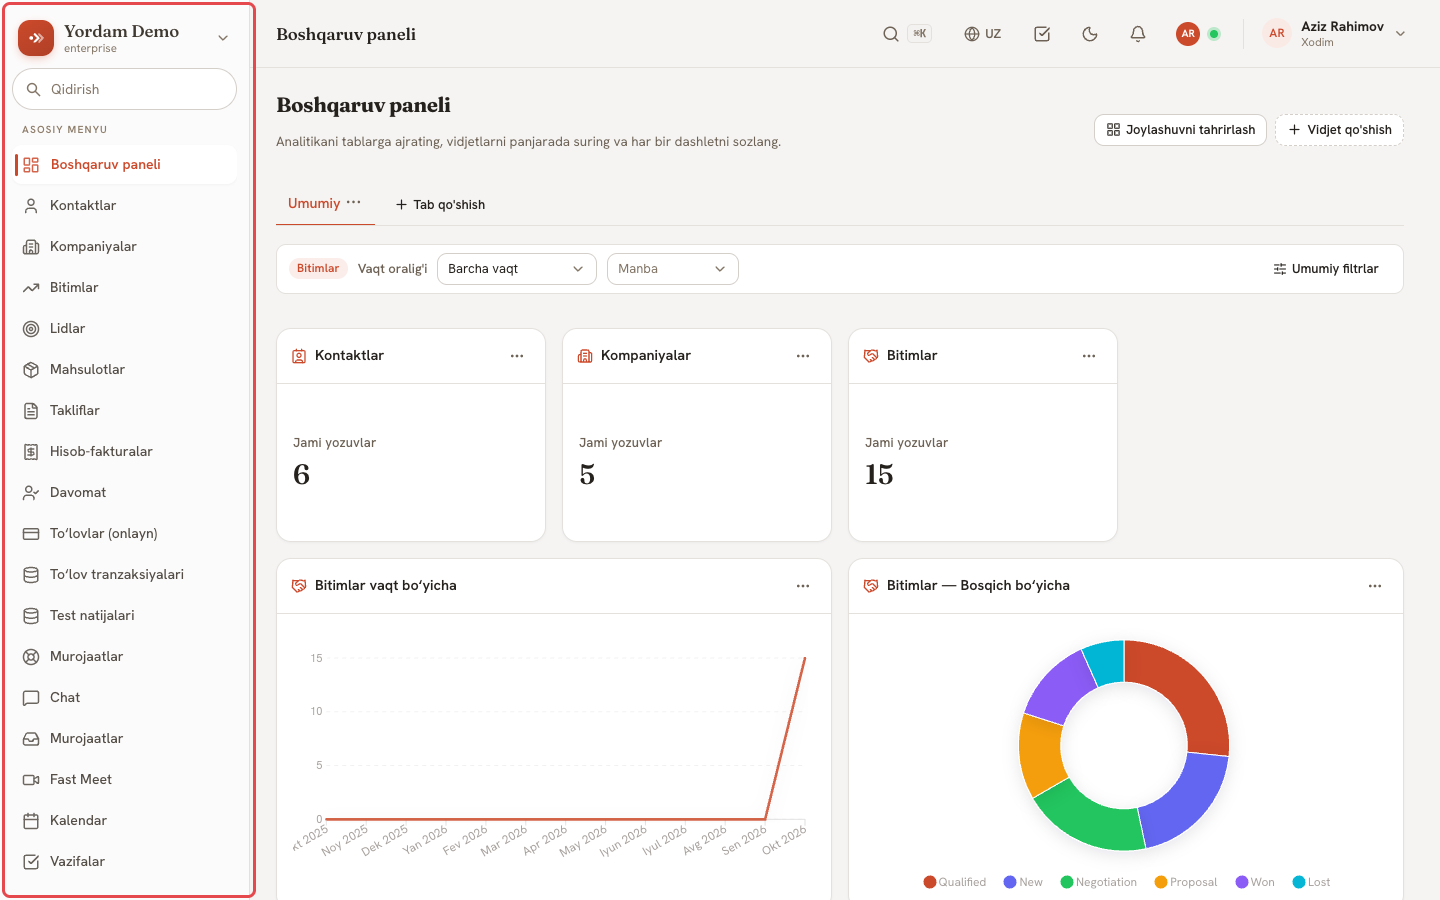This screenshot has height=900, width=1440.
Task: Open Kontaktlar in the sidebar
Action: pyautogui.click(x=125, y=205)
